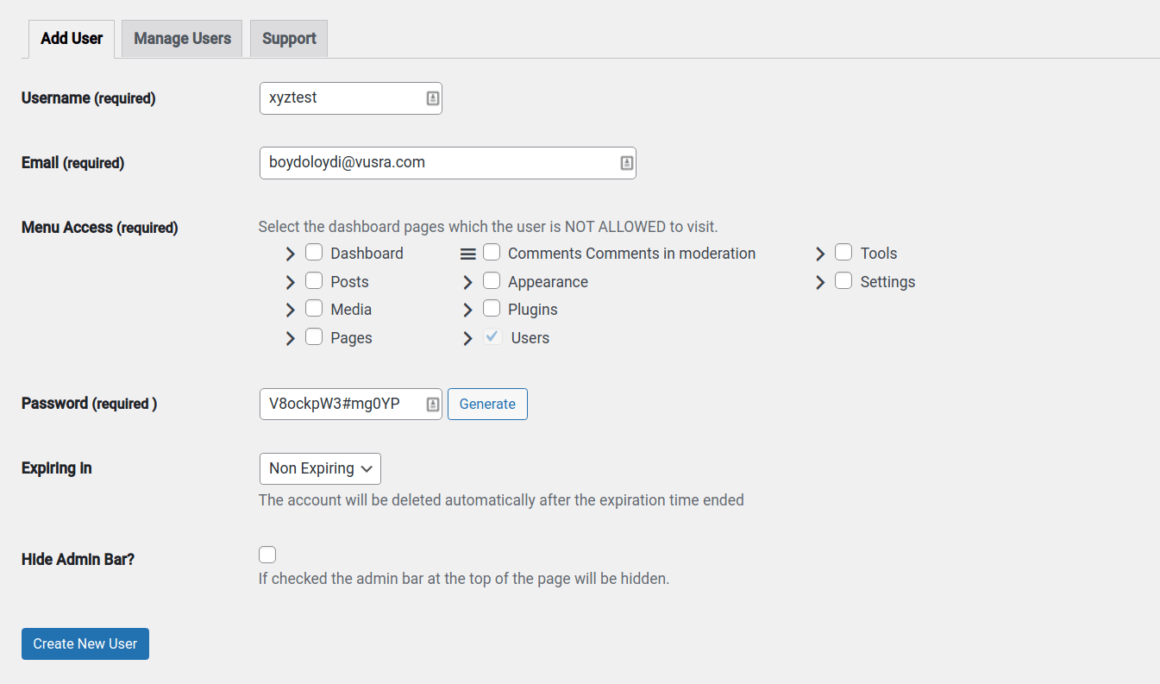Expand the Appearance menu tree
The width and height of the screenshot is (1160, 684).
[x=468, y=281]
